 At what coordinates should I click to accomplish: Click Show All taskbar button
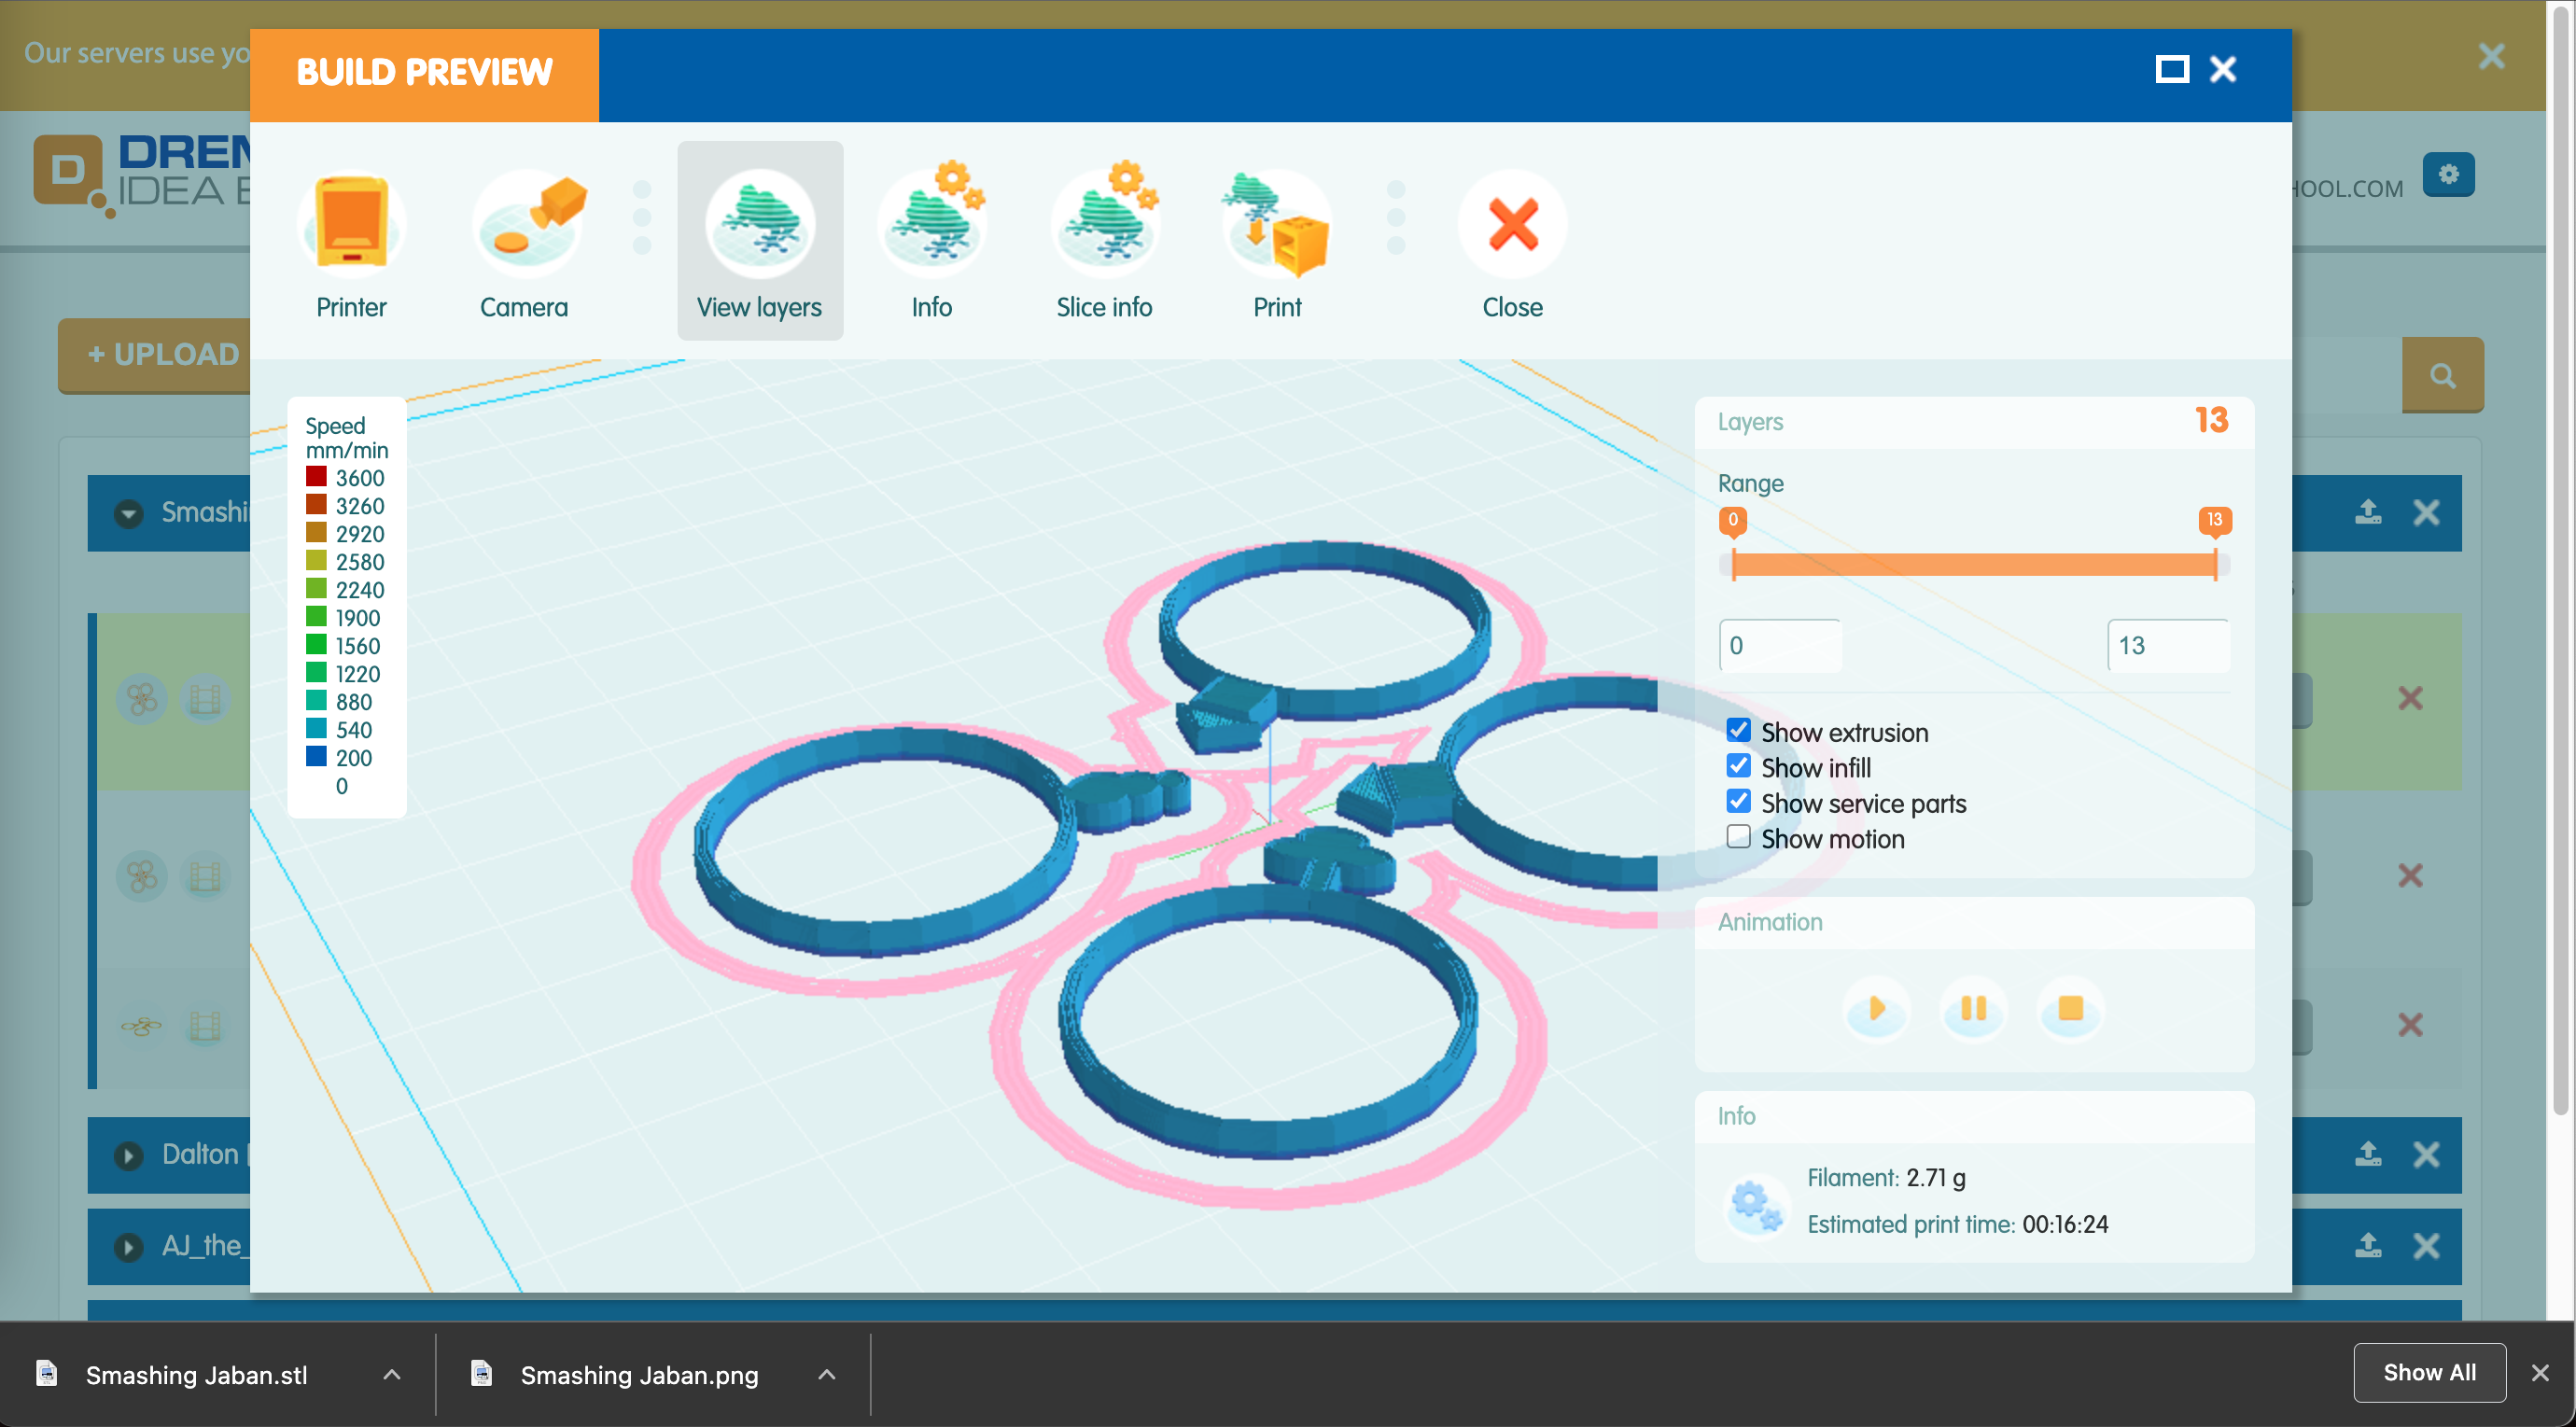pyautogui.click(x=2429, y=1375)
